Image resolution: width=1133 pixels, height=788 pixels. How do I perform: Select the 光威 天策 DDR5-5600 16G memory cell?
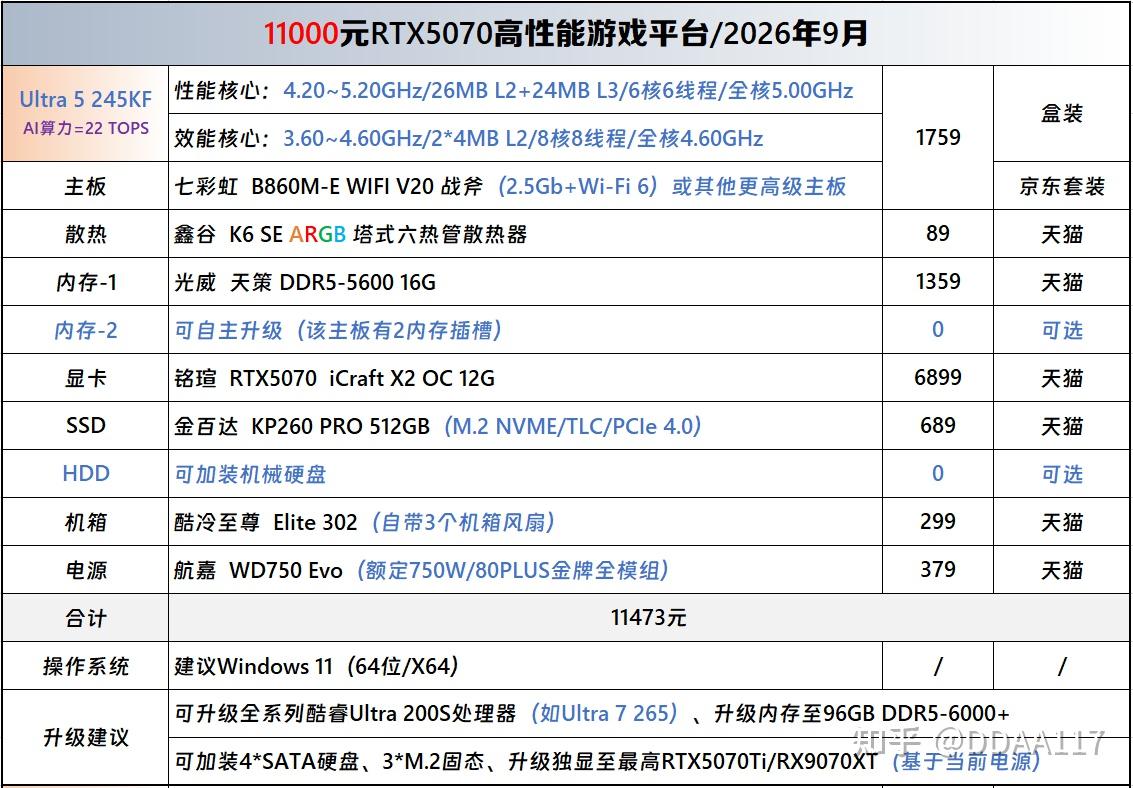tap(525, 282)
